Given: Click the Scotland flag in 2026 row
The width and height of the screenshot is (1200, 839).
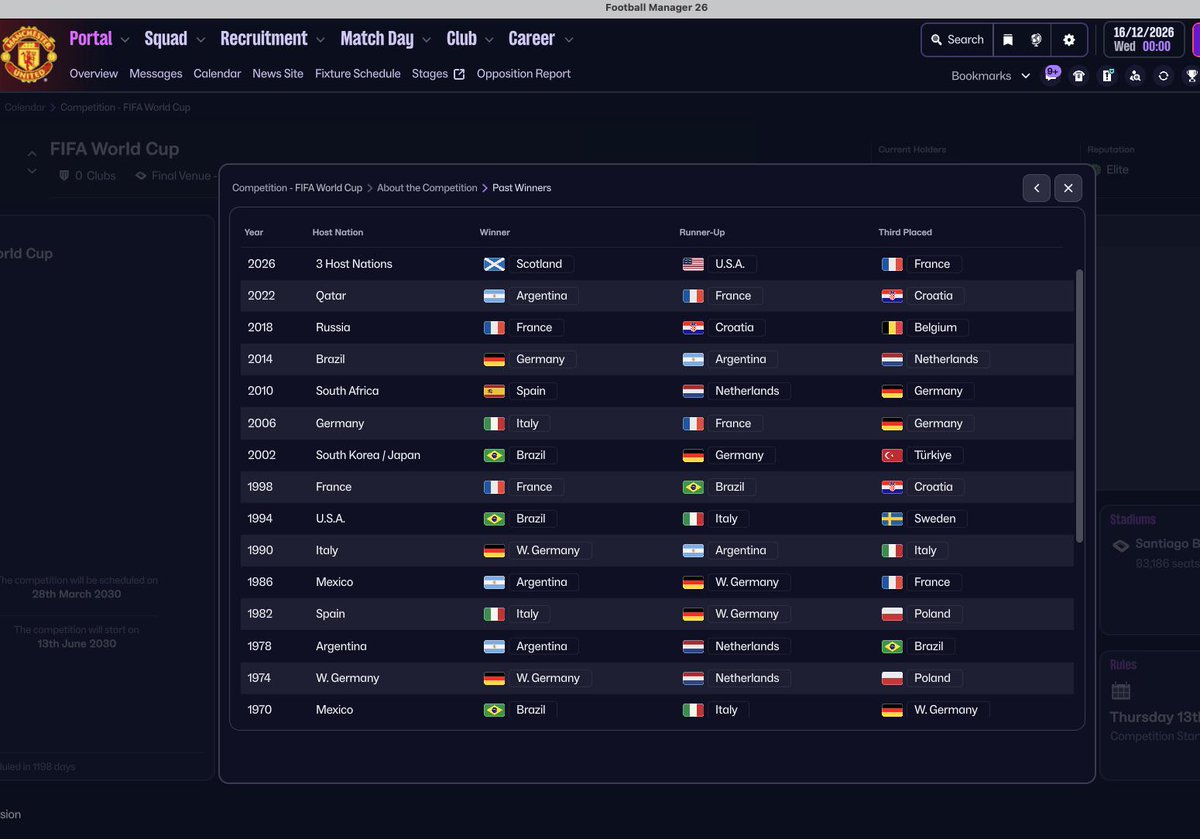Looking at the screenshot, I should [x=493, y=264].
